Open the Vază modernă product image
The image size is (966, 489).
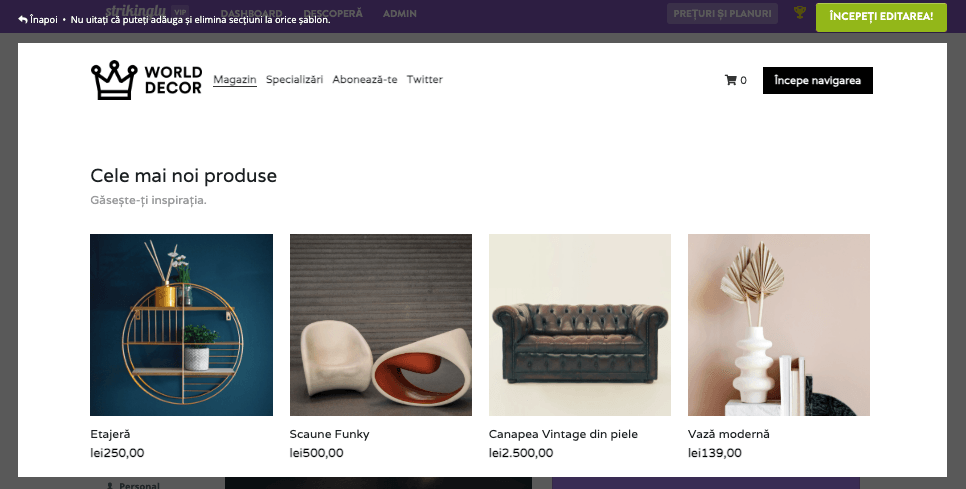pos(778,324)
